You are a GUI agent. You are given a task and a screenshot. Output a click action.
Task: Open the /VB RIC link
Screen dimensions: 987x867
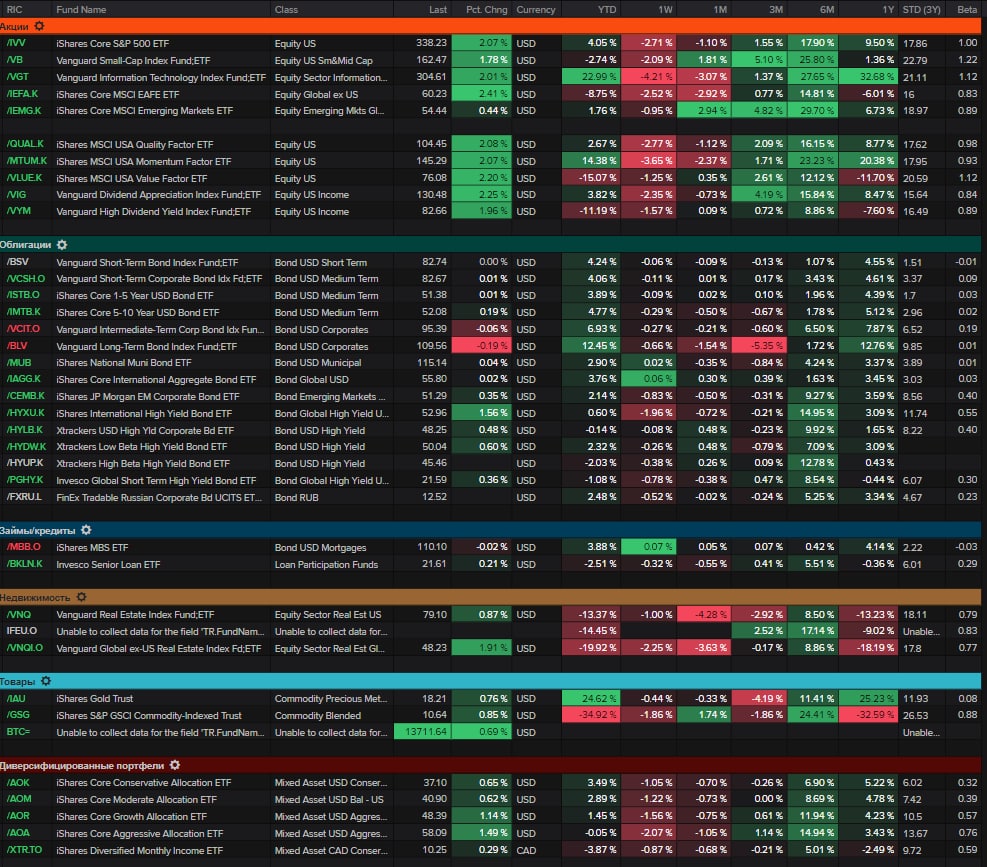coord(14,60)
